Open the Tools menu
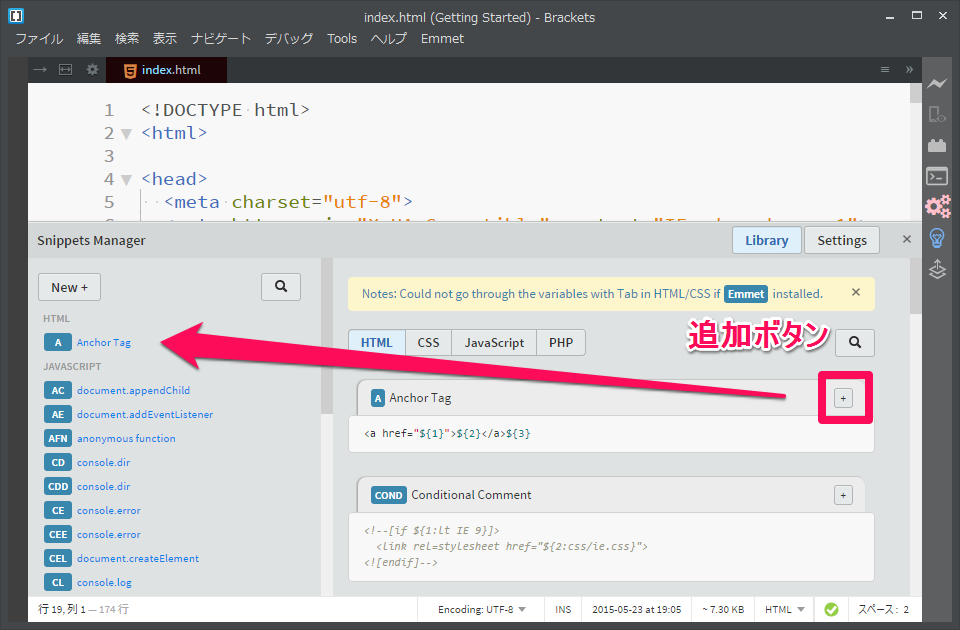 coord(342,39)
